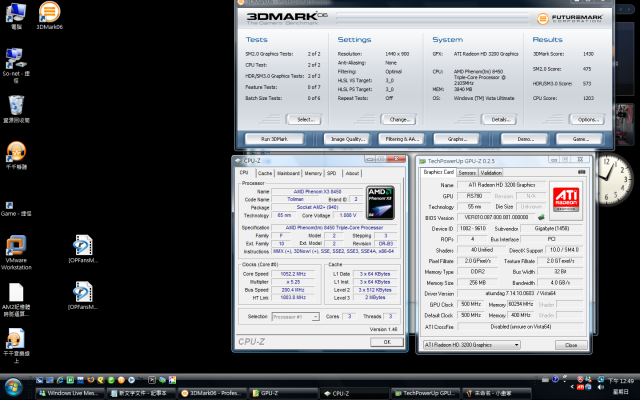The width and height of the screenshot is (640, 400).
Task: Click the Windows Start orb
Action: [x=13, y=387]
